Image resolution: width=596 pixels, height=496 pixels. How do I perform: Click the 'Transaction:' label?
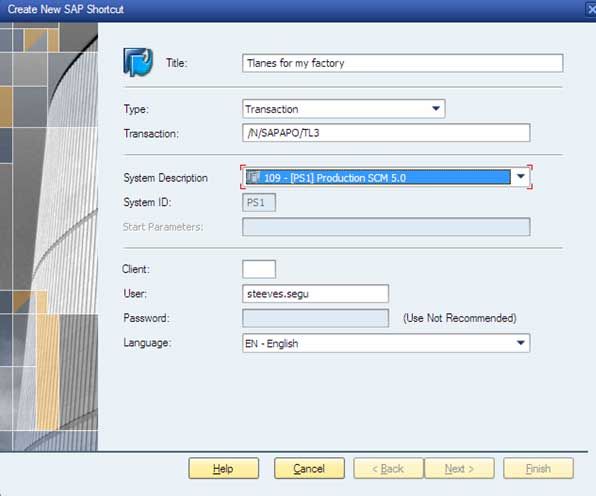click(151, 134)
